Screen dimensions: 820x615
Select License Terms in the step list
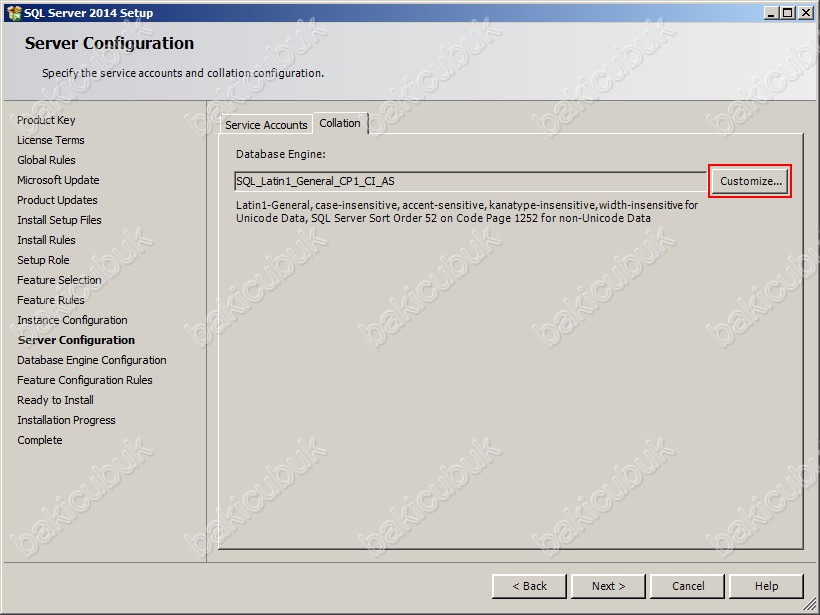(51, 140)
